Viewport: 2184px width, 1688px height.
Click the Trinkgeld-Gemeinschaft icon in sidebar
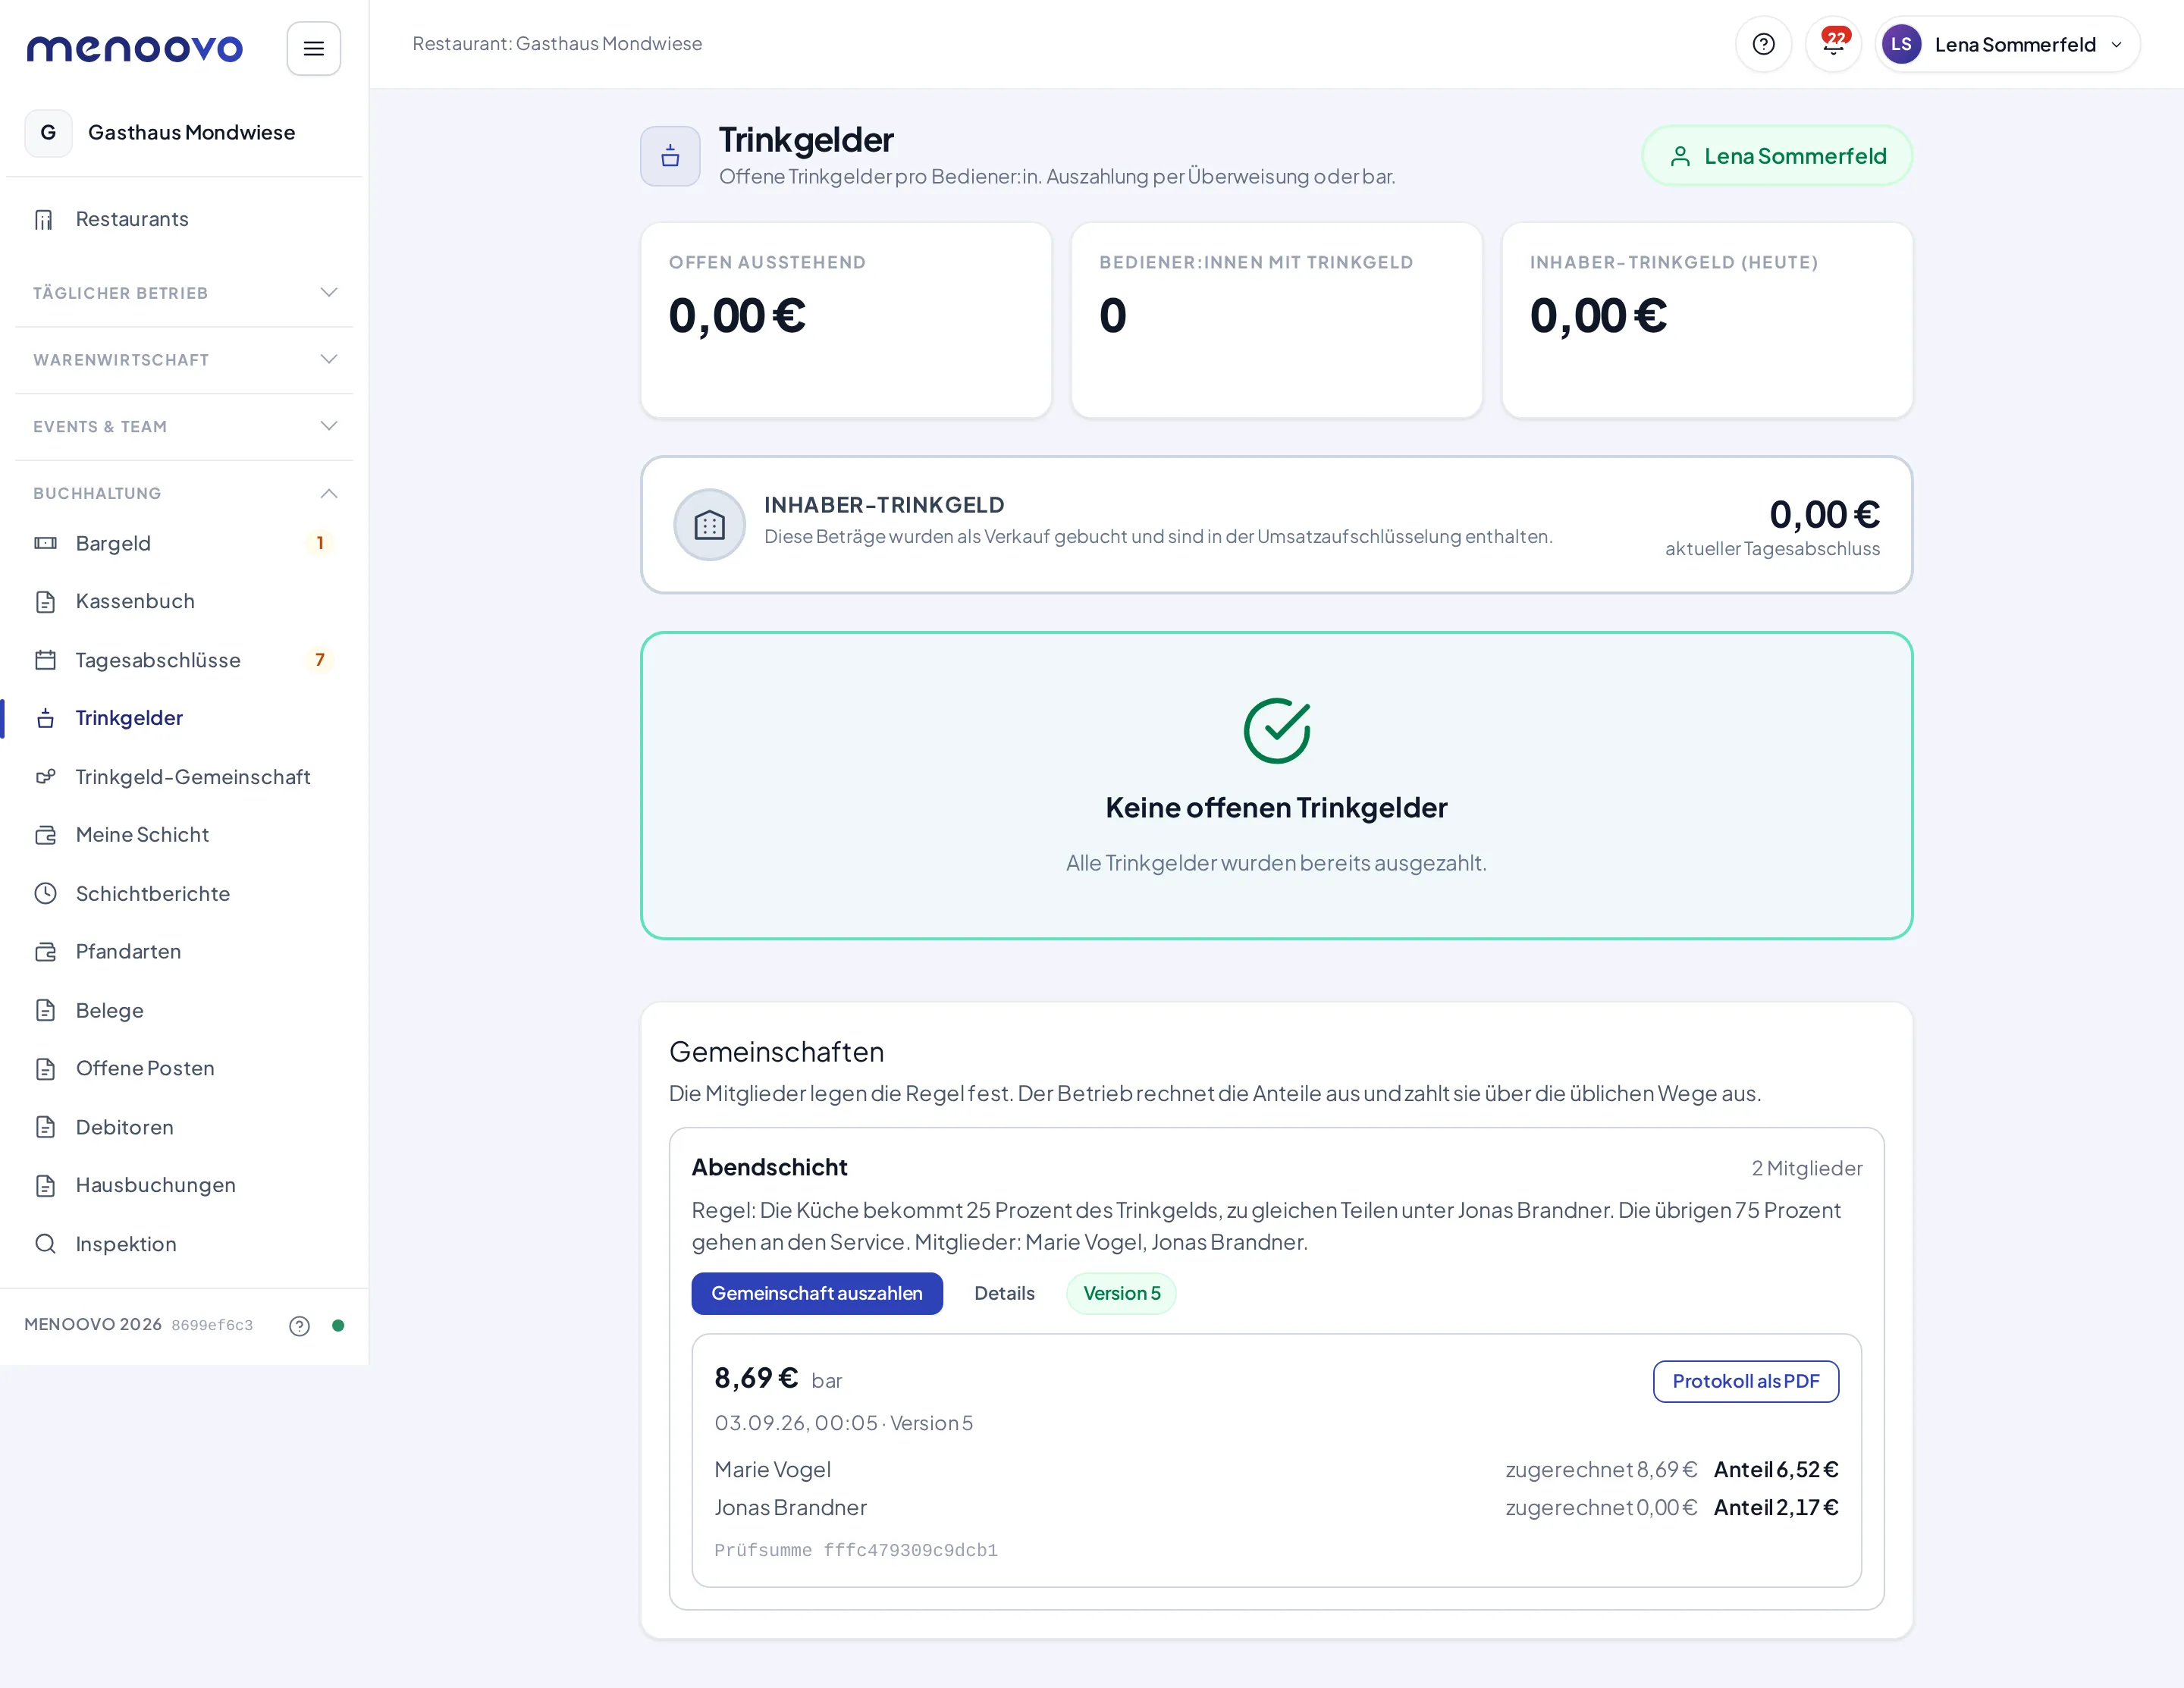tap(45, 777)
